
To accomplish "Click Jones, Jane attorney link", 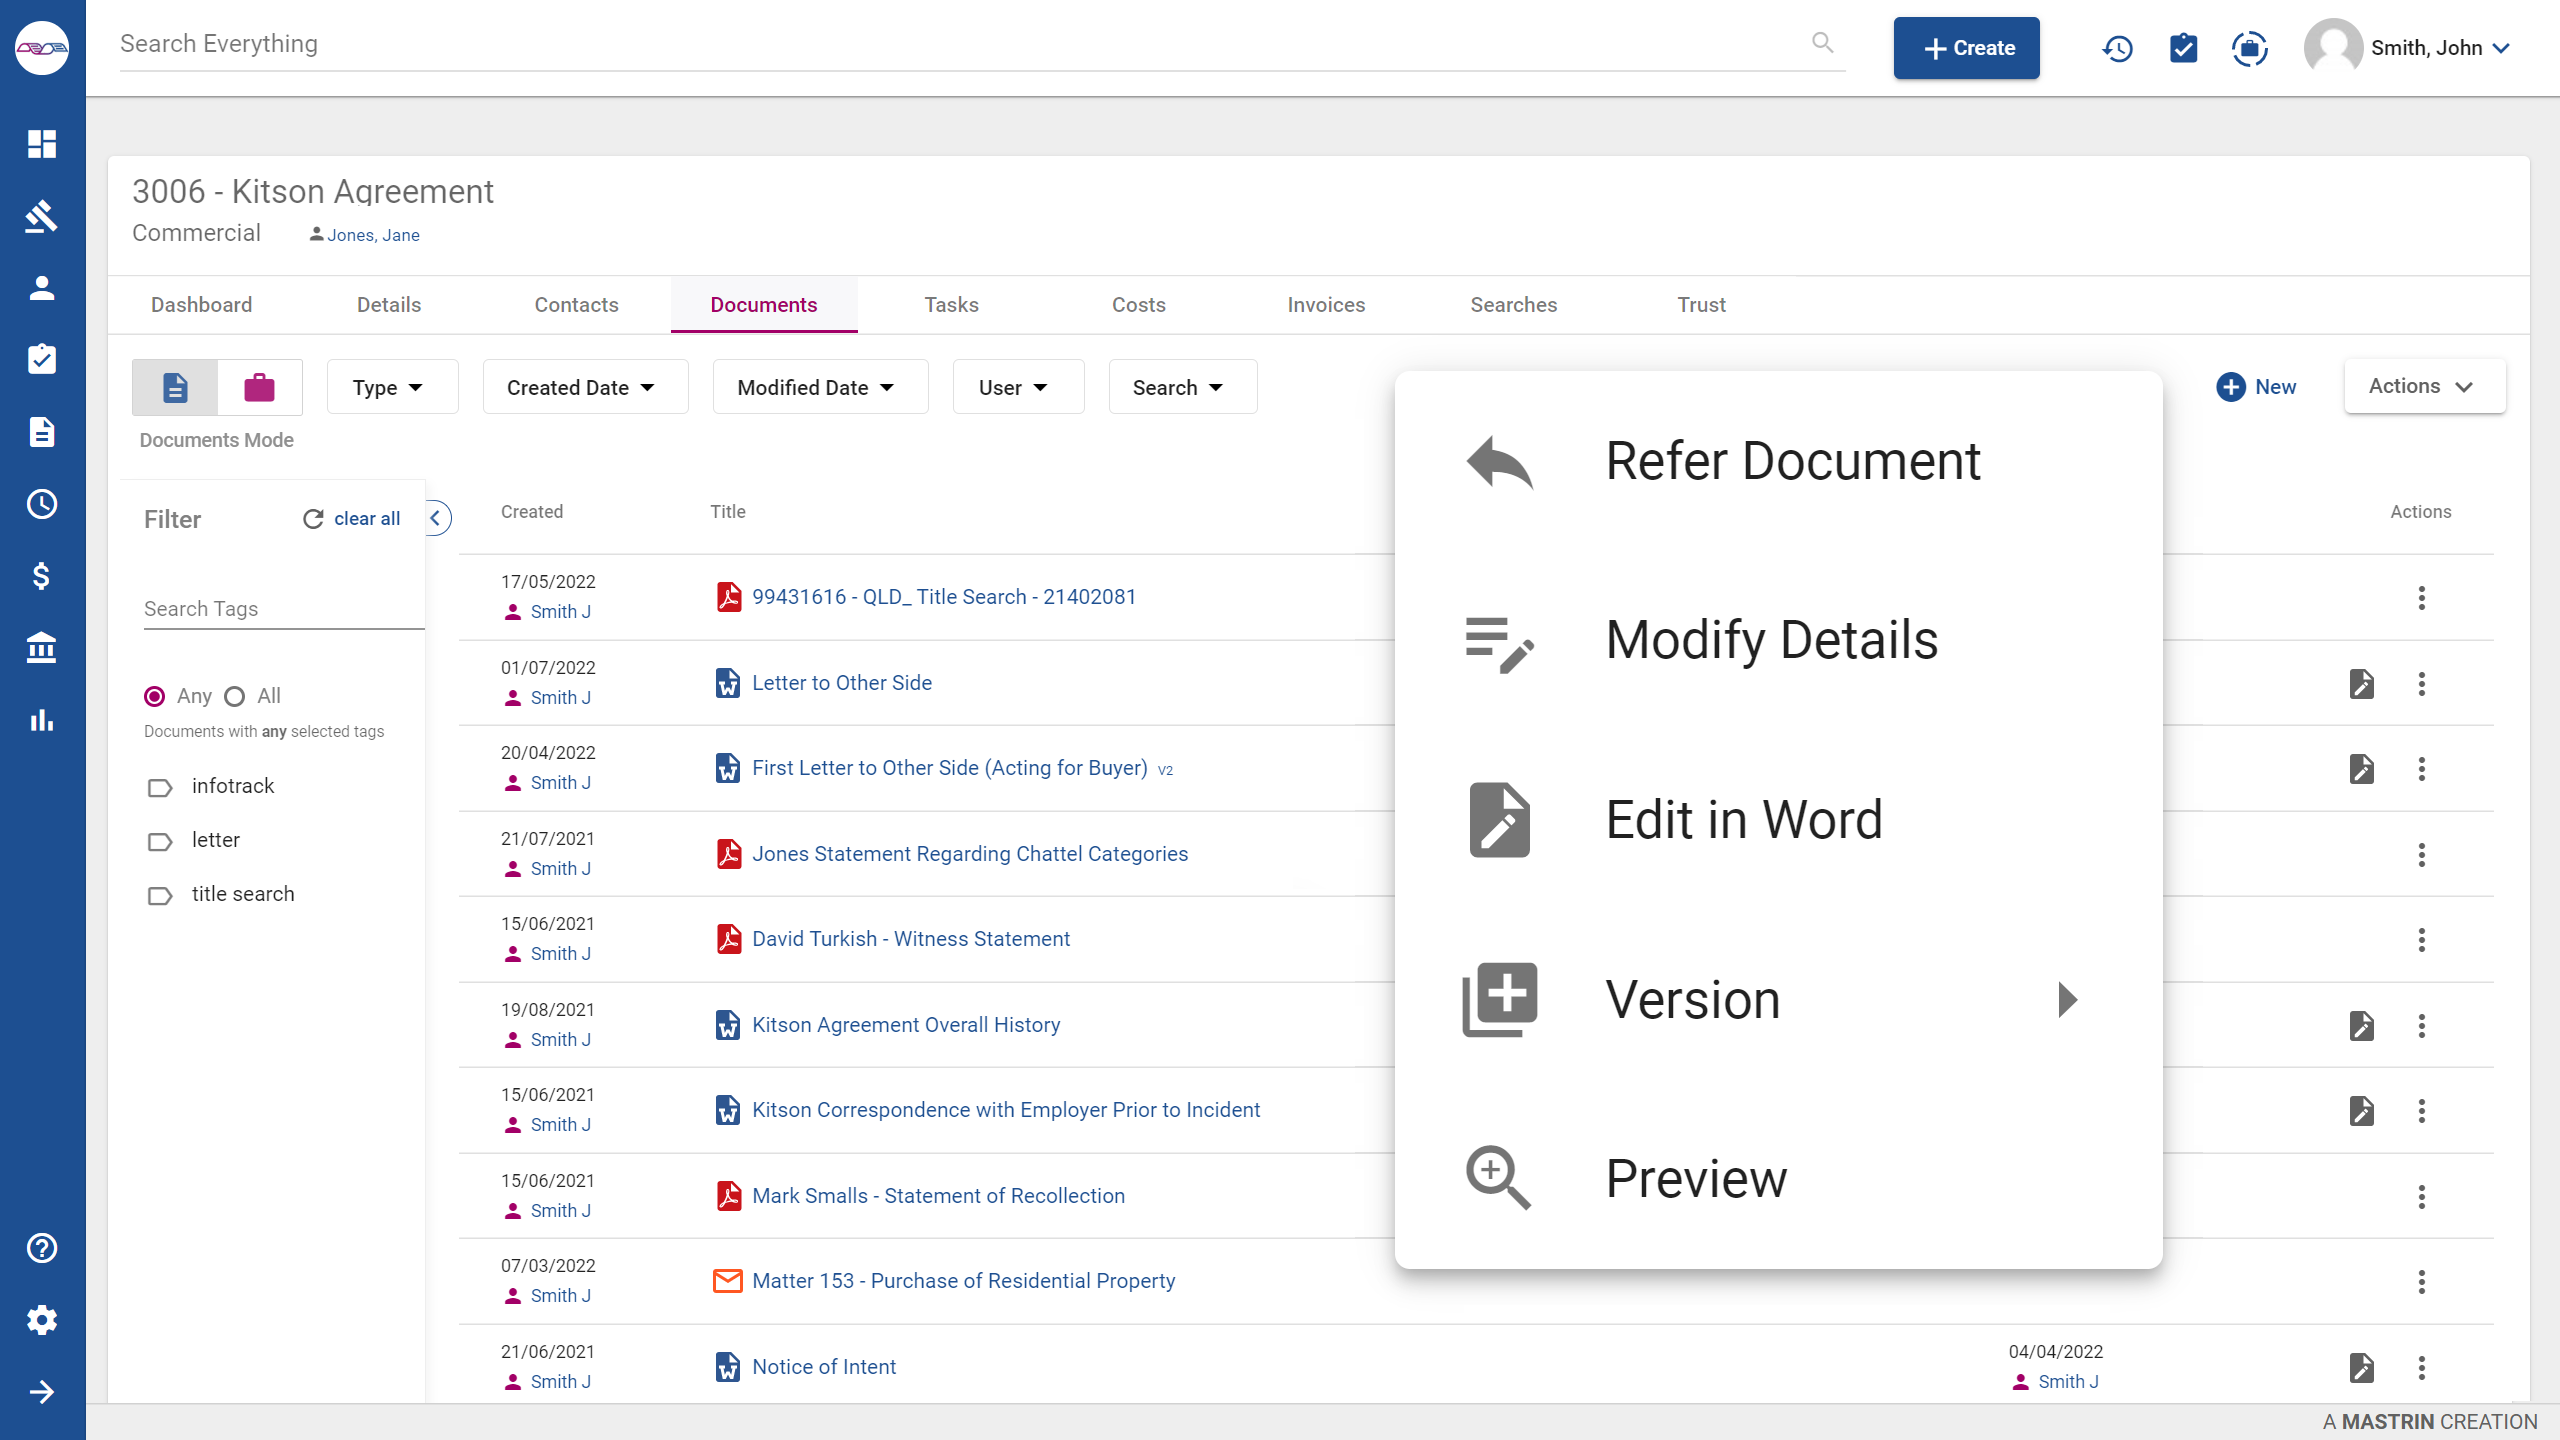I will [373, 234].
